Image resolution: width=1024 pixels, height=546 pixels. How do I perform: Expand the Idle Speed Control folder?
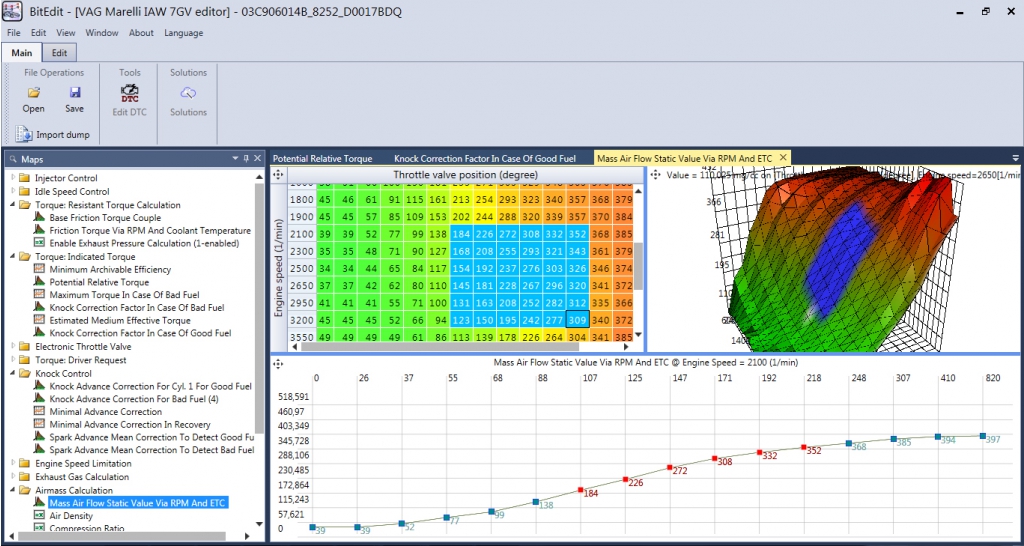click(13, 191)
